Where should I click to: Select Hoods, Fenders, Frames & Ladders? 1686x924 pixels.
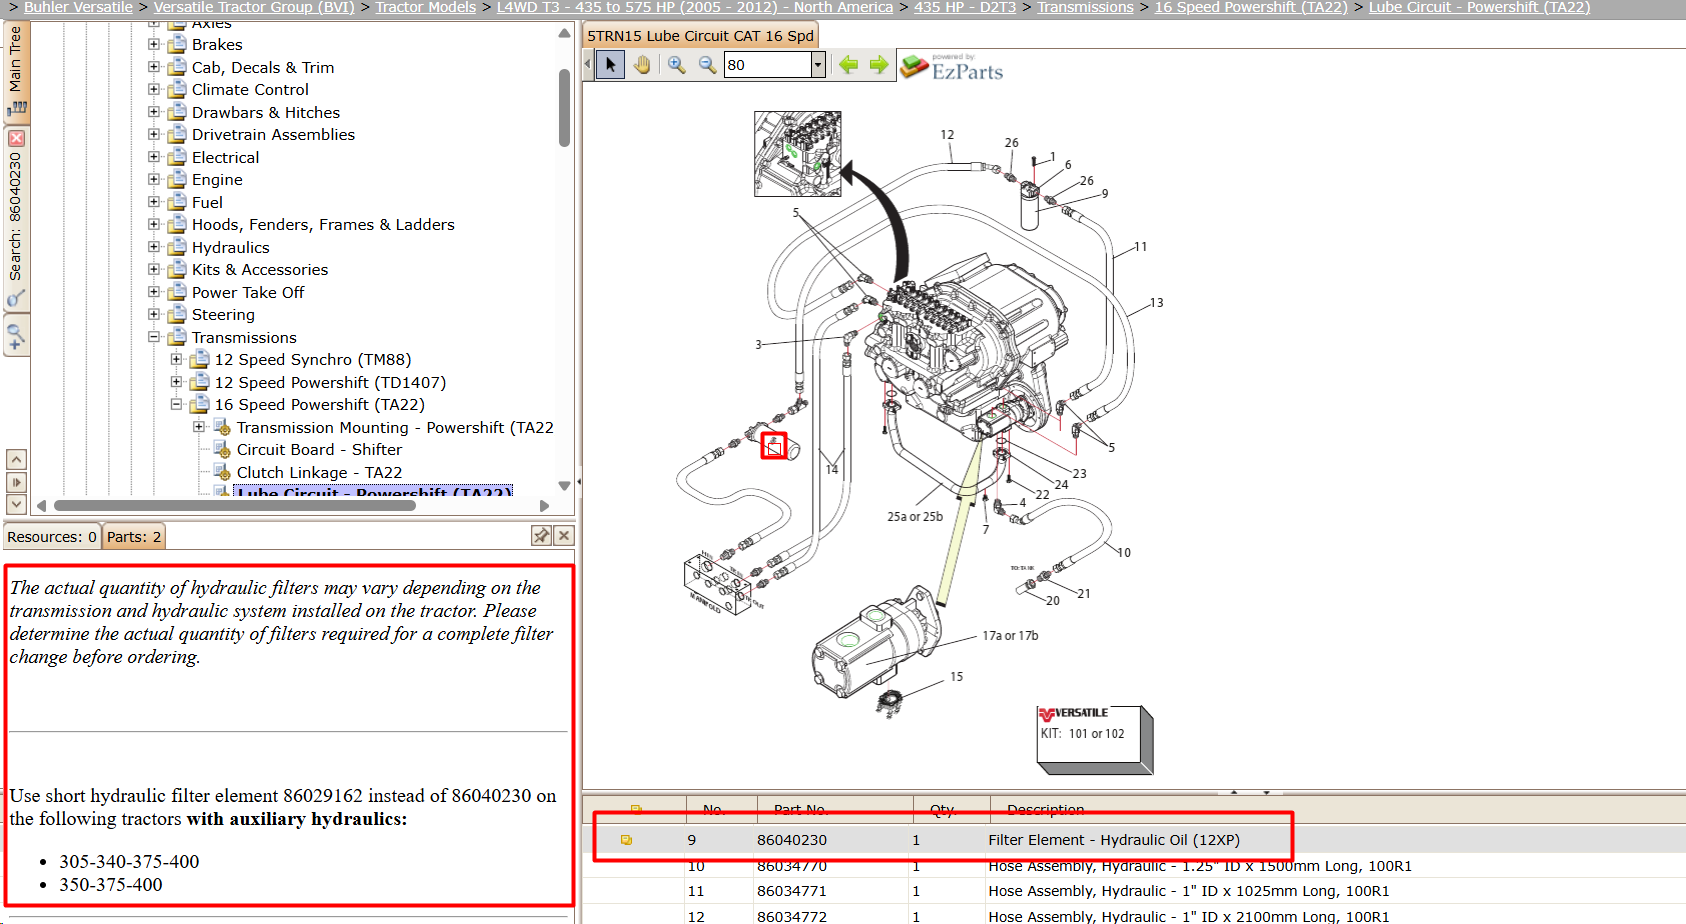(x=323, y=225)
